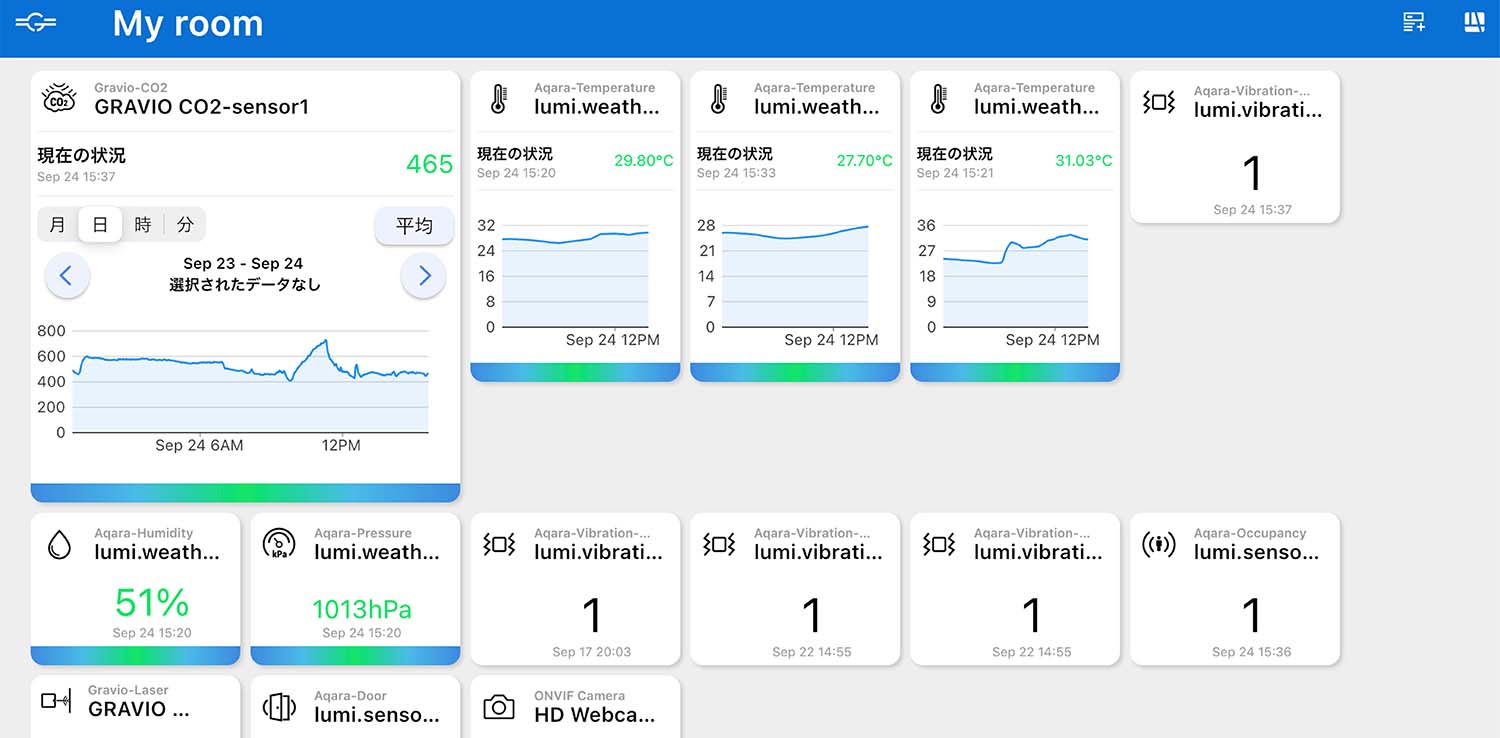Viewport: 1500px width, 738px height.
Task: Click the ONVIF Camera label
Action: click(579, 696)
